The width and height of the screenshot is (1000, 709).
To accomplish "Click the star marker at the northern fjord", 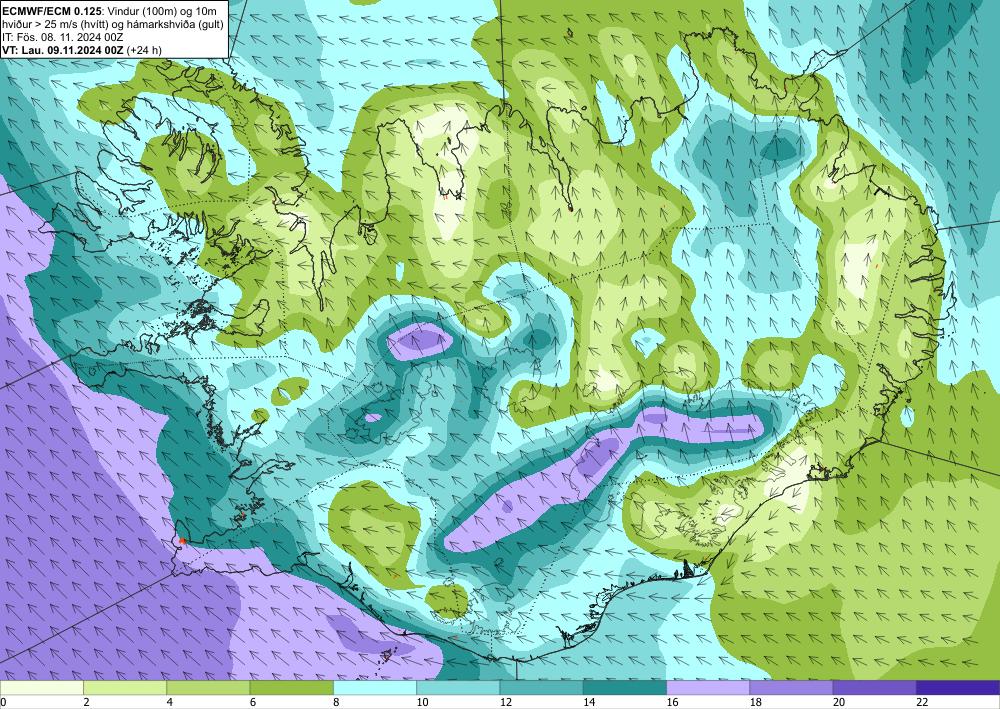I will coord(457,196).
